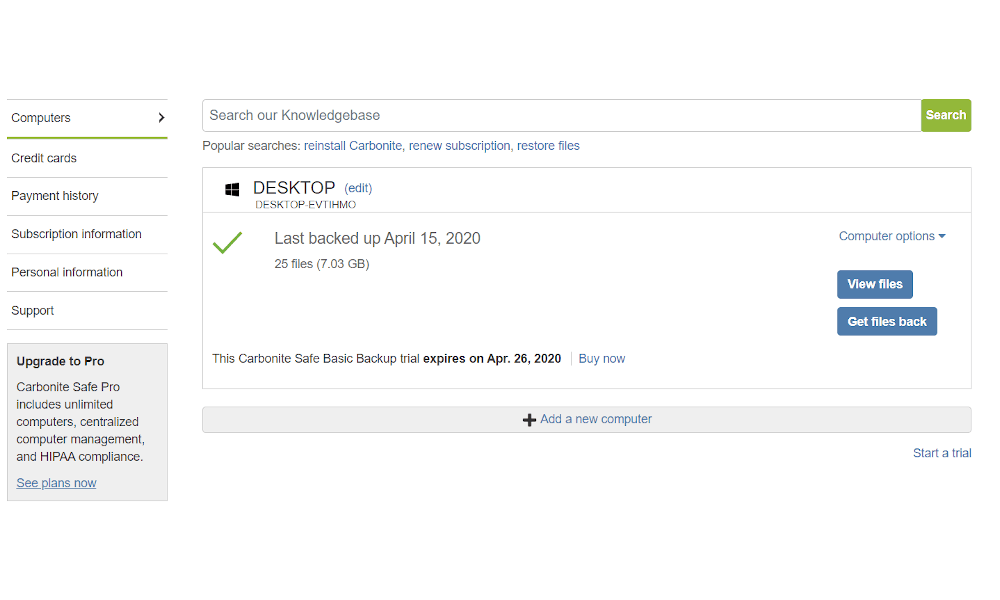The height and width of the screenshot is (600, 1000).
Task: Open the Computer options dropdown
Action: pos(892,236)
